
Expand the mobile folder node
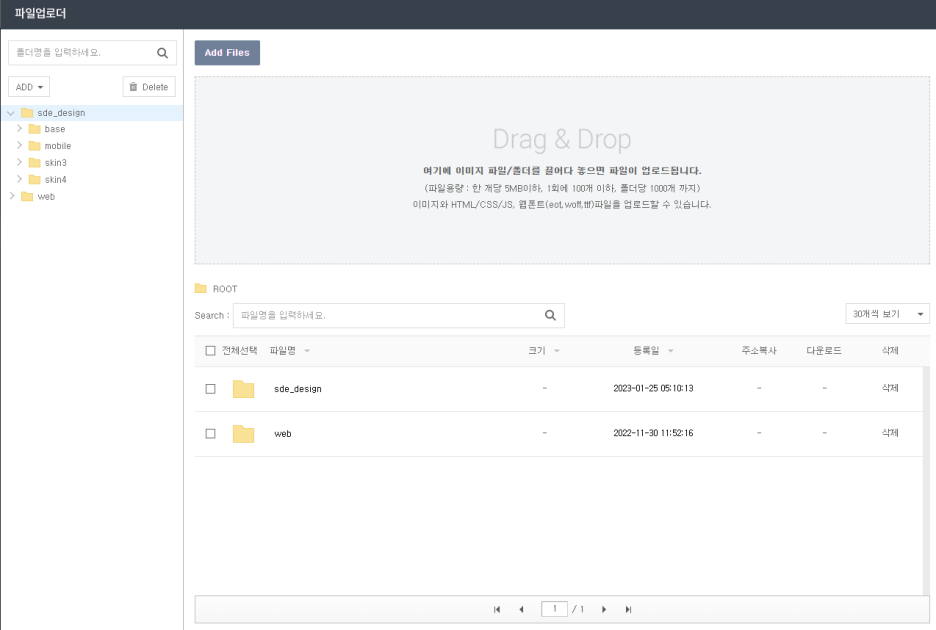click(19, 145)
